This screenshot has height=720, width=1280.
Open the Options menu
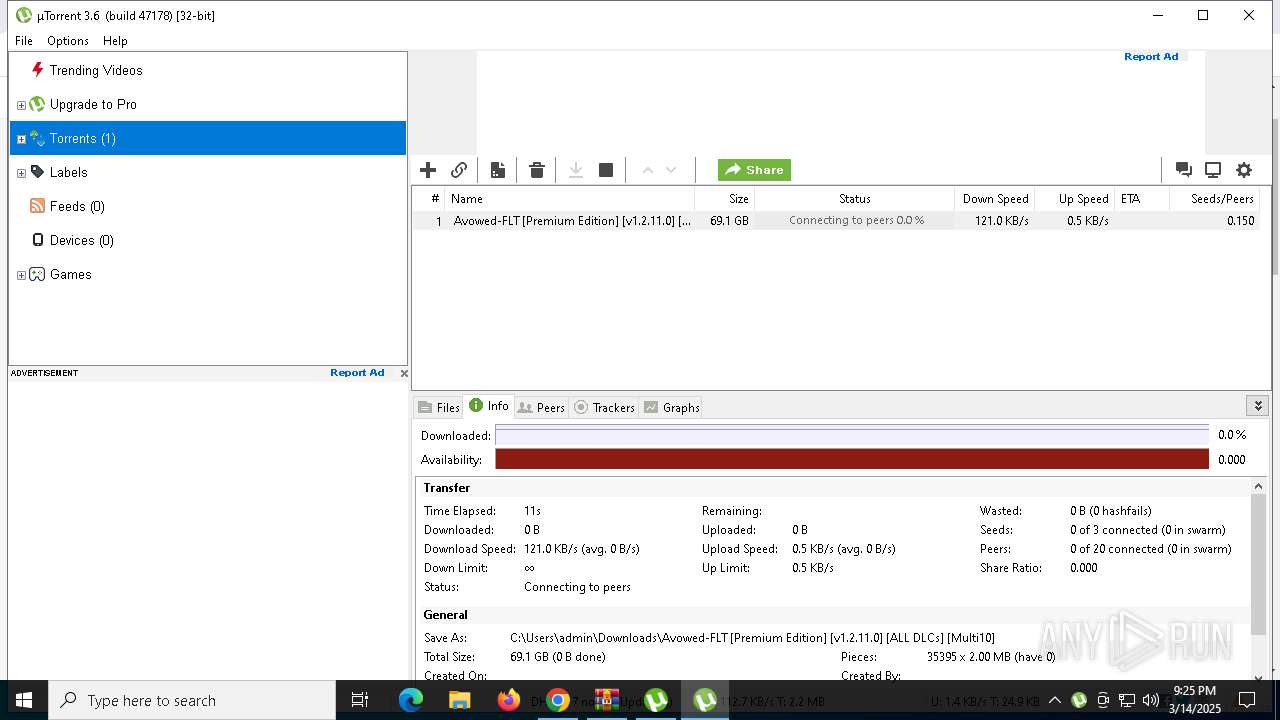click(x=68, y=41)
